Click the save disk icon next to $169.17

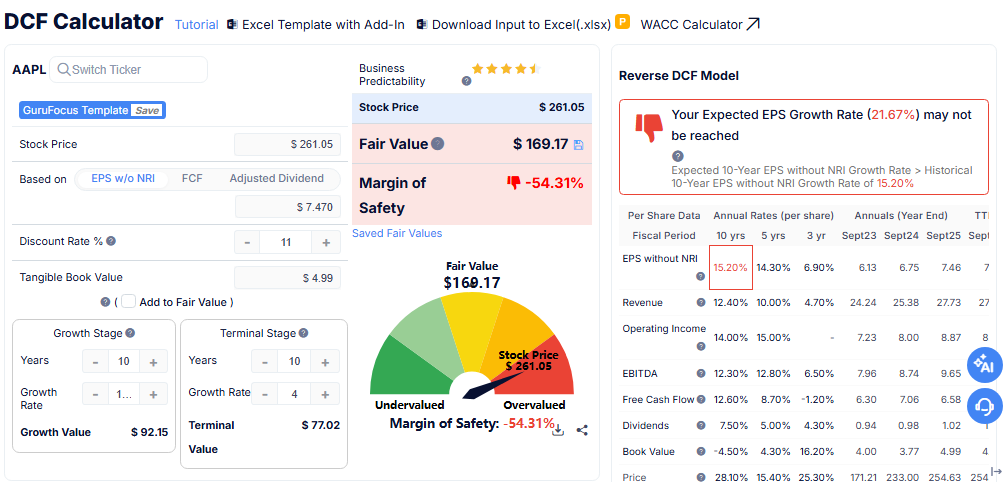578,145
